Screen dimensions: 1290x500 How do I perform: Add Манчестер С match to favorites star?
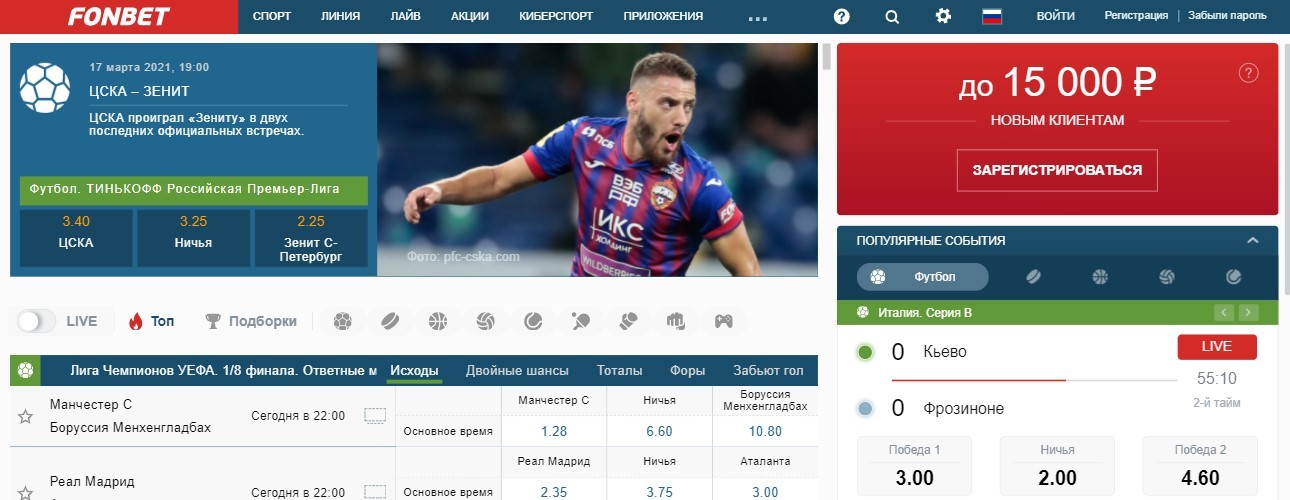coord(26,416)
